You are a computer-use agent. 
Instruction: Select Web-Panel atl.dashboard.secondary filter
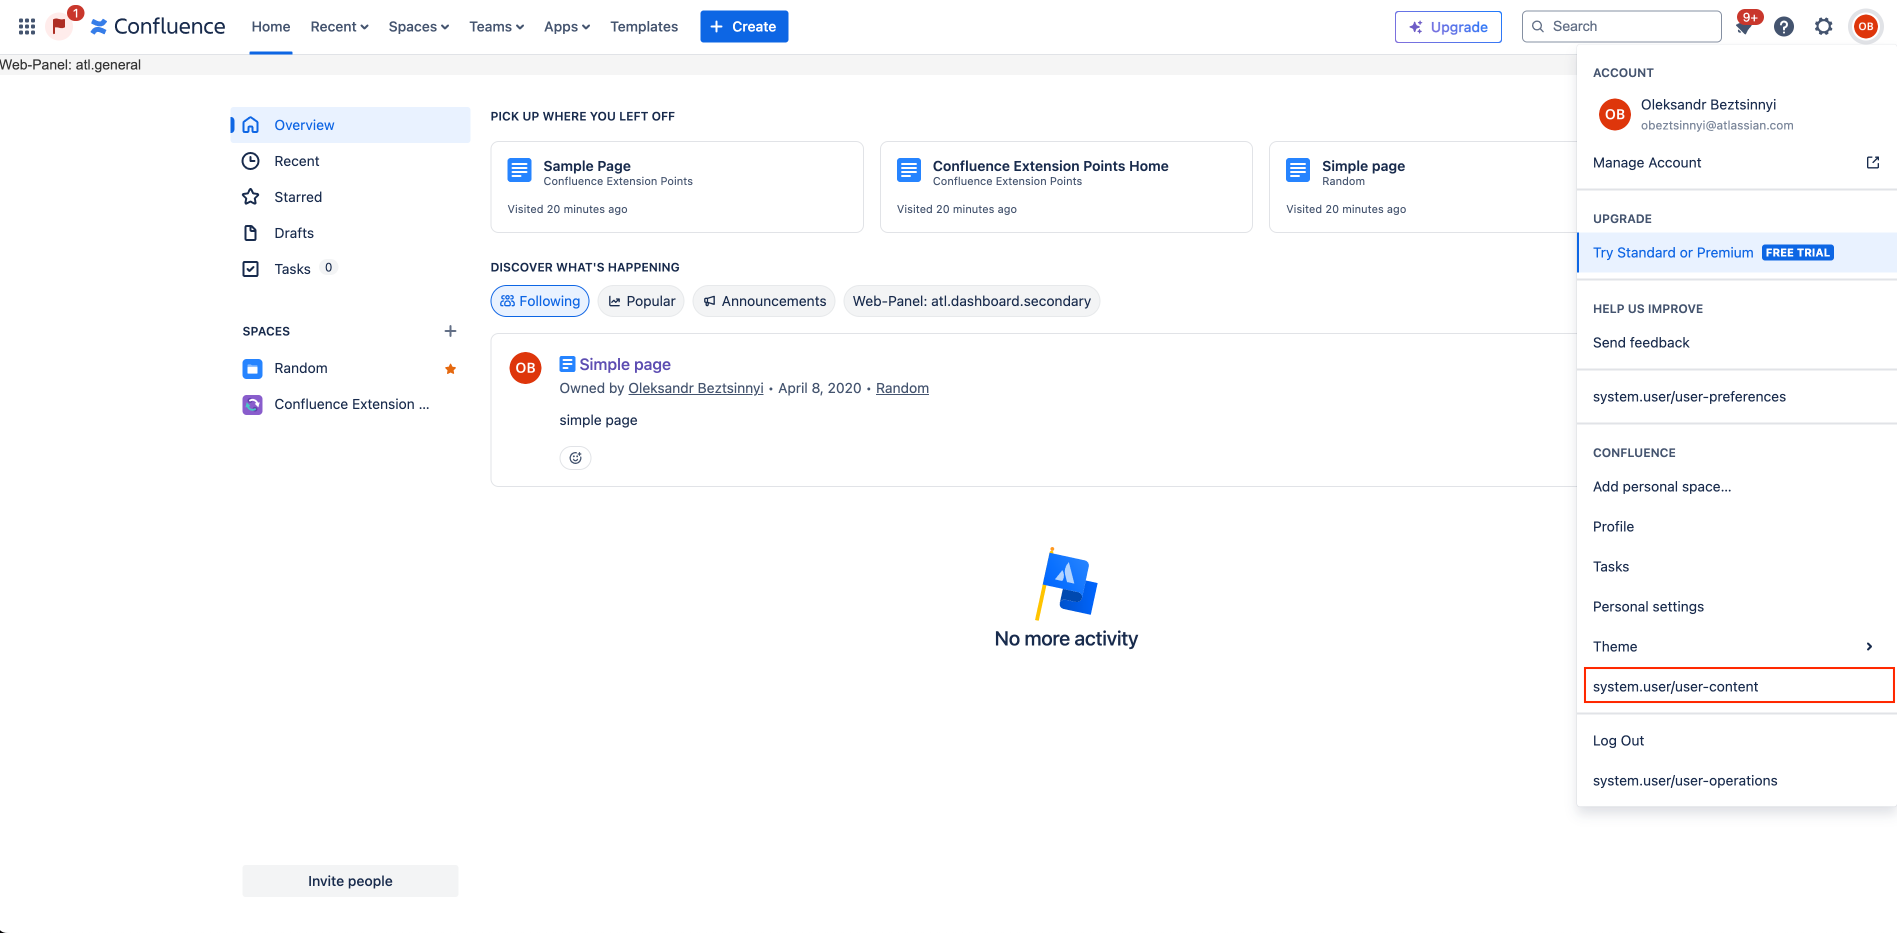972,301
